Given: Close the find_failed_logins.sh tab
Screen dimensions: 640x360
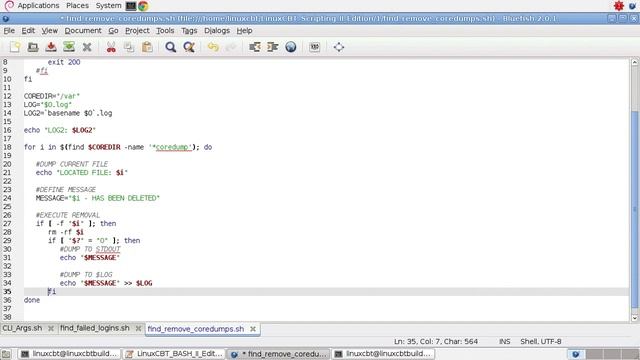Looking at the screenshot, I should 138,328.
